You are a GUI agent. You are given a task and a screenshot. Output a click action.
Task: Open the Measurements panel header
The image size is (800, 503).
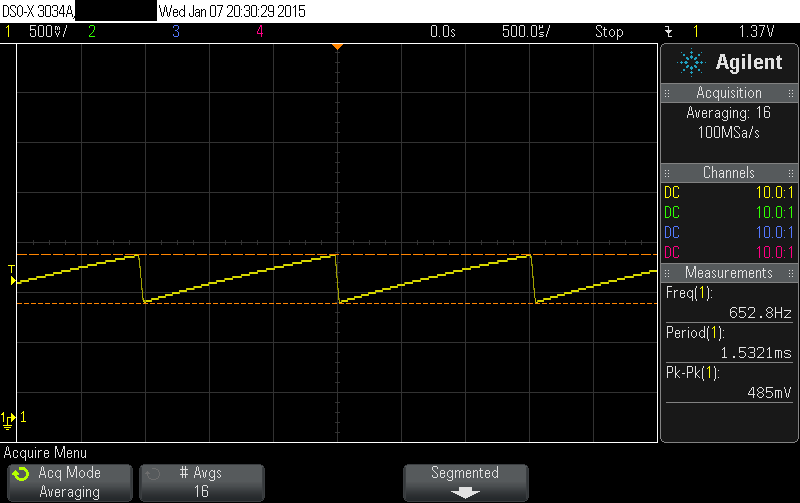pos(729,273)
